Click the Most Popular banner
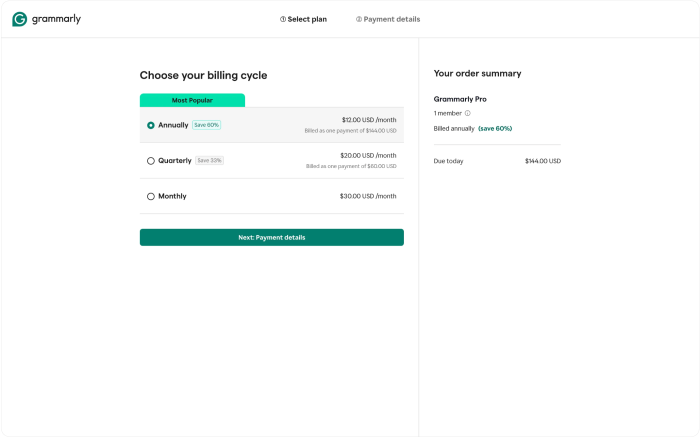The width and height of the screenshot is (700, 438). click(x=192, y=100)
